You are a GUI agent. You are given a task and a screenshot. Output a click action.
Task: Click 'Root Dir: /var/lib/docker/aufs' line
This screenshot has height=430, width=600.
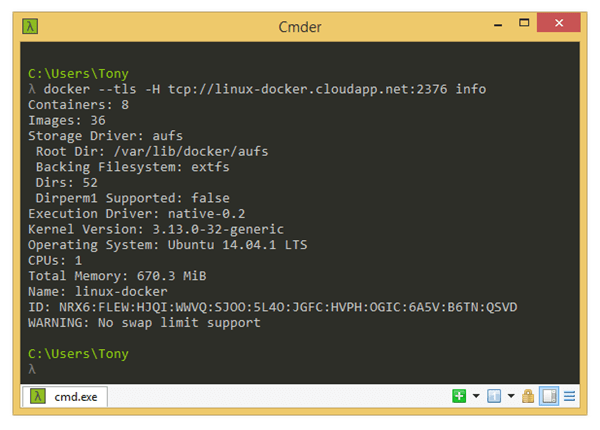(x=152, y=151)
